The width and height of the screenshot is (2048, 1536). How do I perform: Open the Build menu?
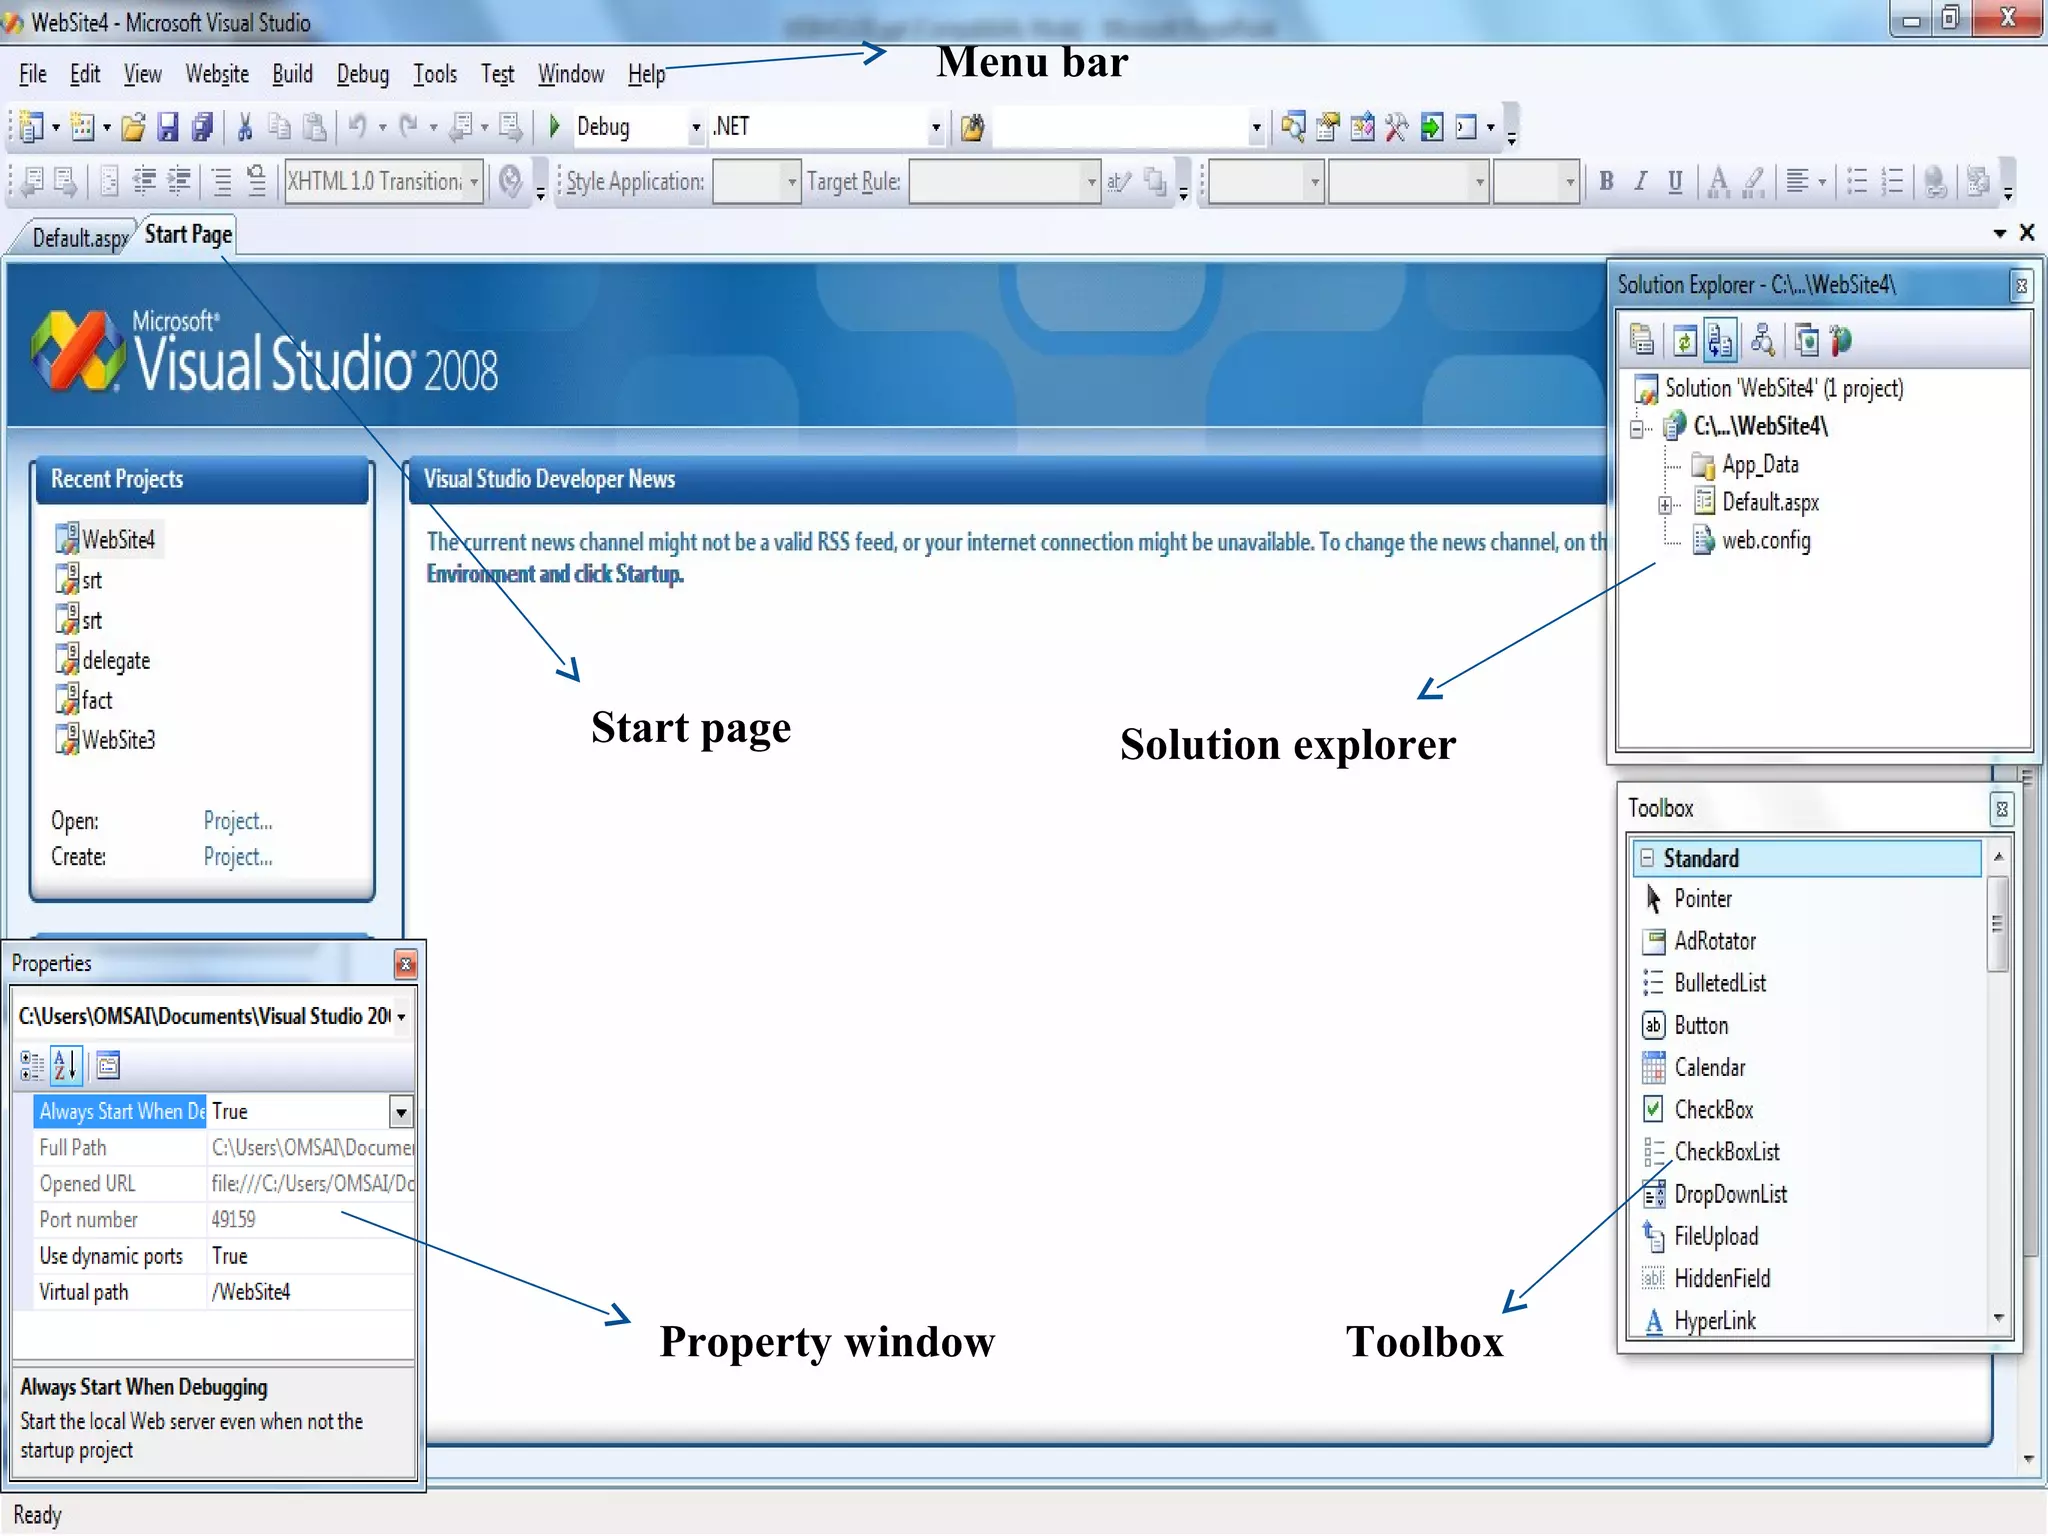292,74
